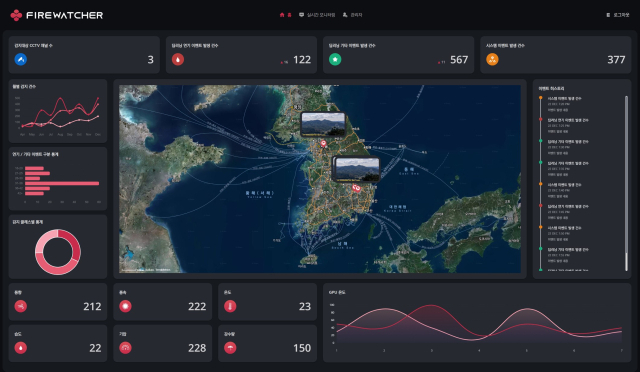
Task: Switch to the real-time monitoring menu
Action: [x=317, y=15]
